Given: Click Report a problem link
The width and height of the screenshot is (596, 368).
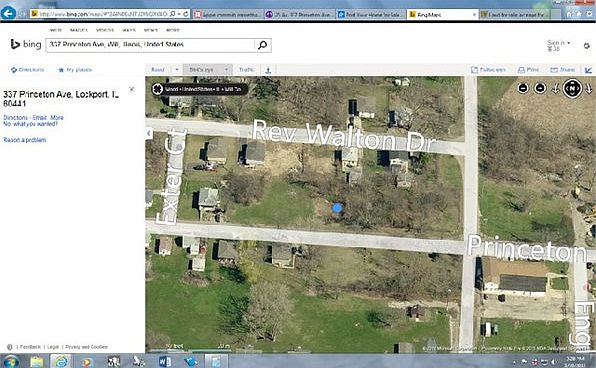Looking at the screenshot, I should (25, 140).
